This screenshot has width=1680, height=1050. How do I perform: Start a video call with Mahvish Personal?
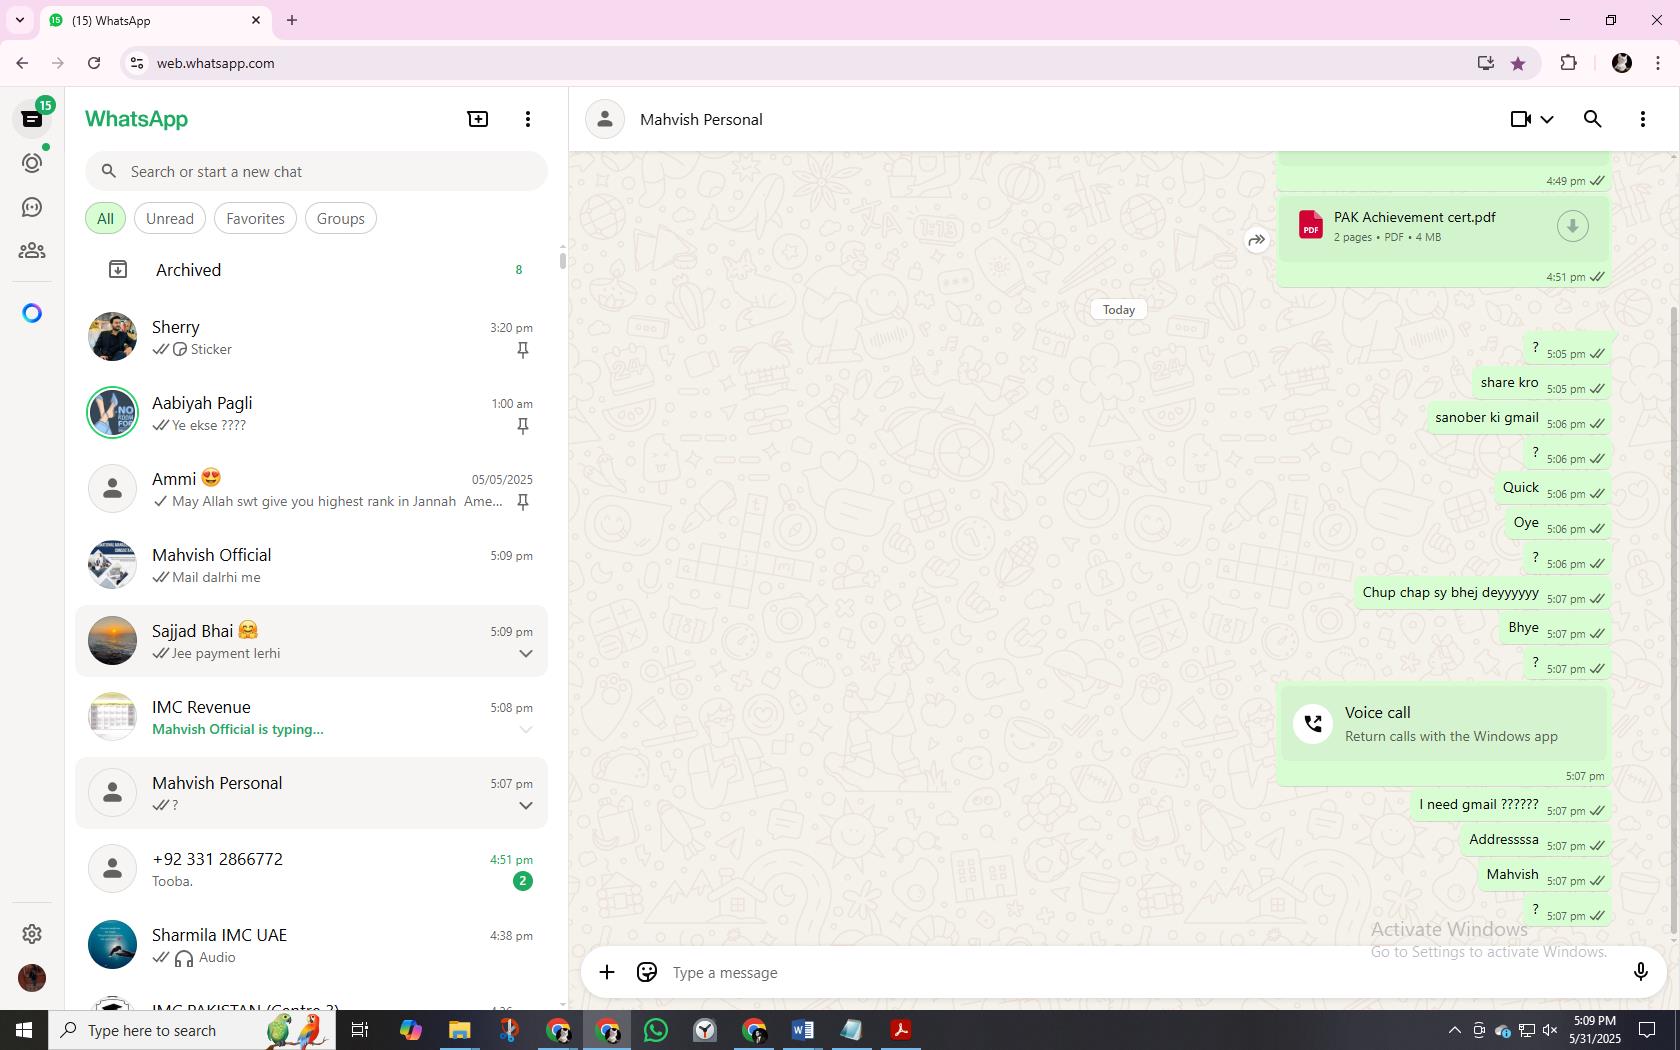pos(1521,119)
